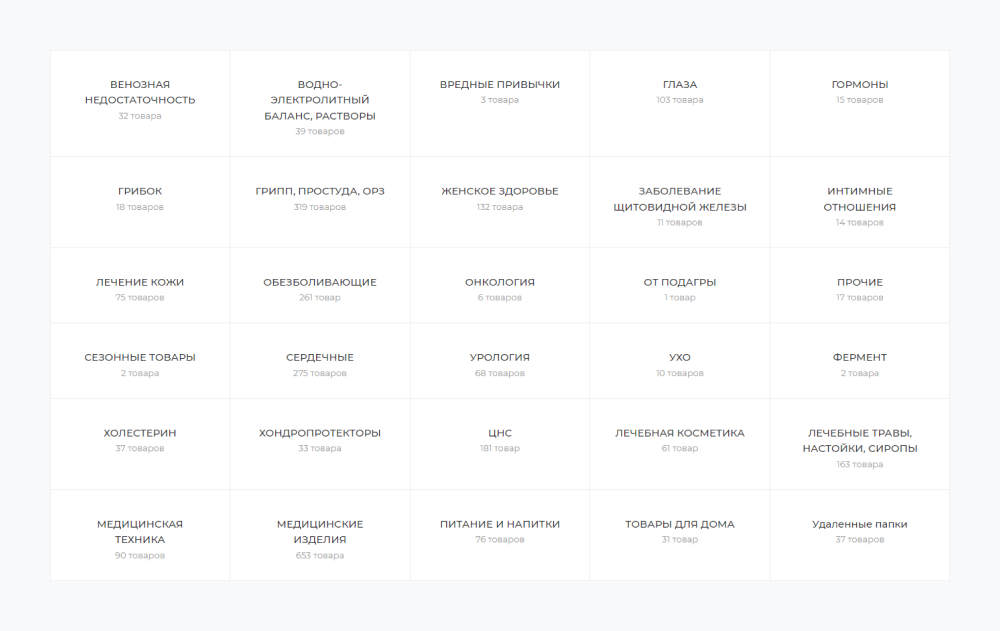Go to the Онкология category
Viewport: 1000px width, 631px height.
coord(500,282)
